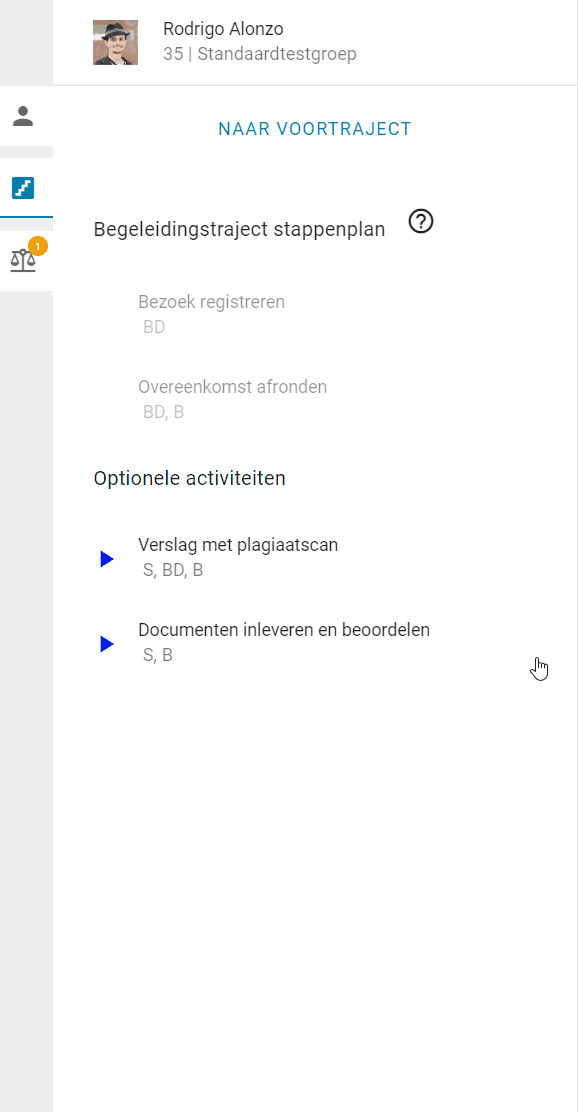Click the S, B roles label
The width and height of the screenshot is (578, 1112).
(x=158, y=654)
